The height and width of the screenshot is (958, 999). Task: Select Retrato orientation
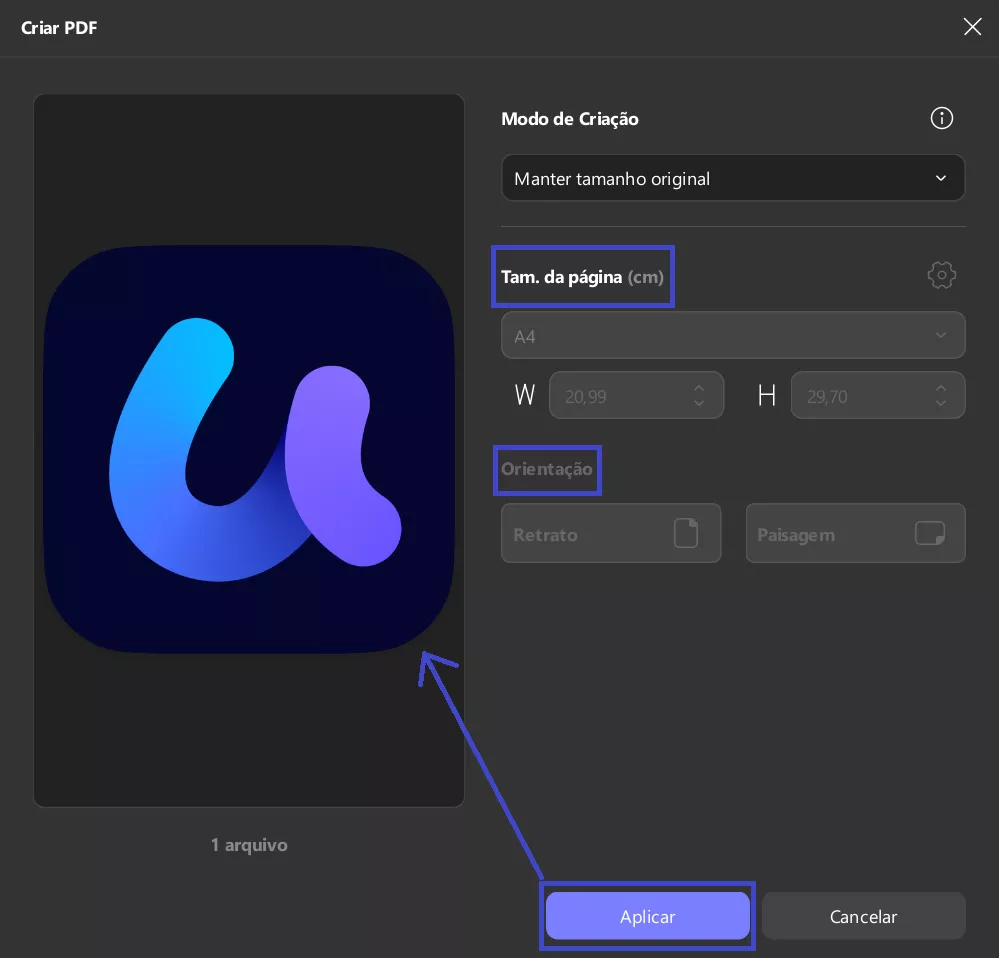611,534
